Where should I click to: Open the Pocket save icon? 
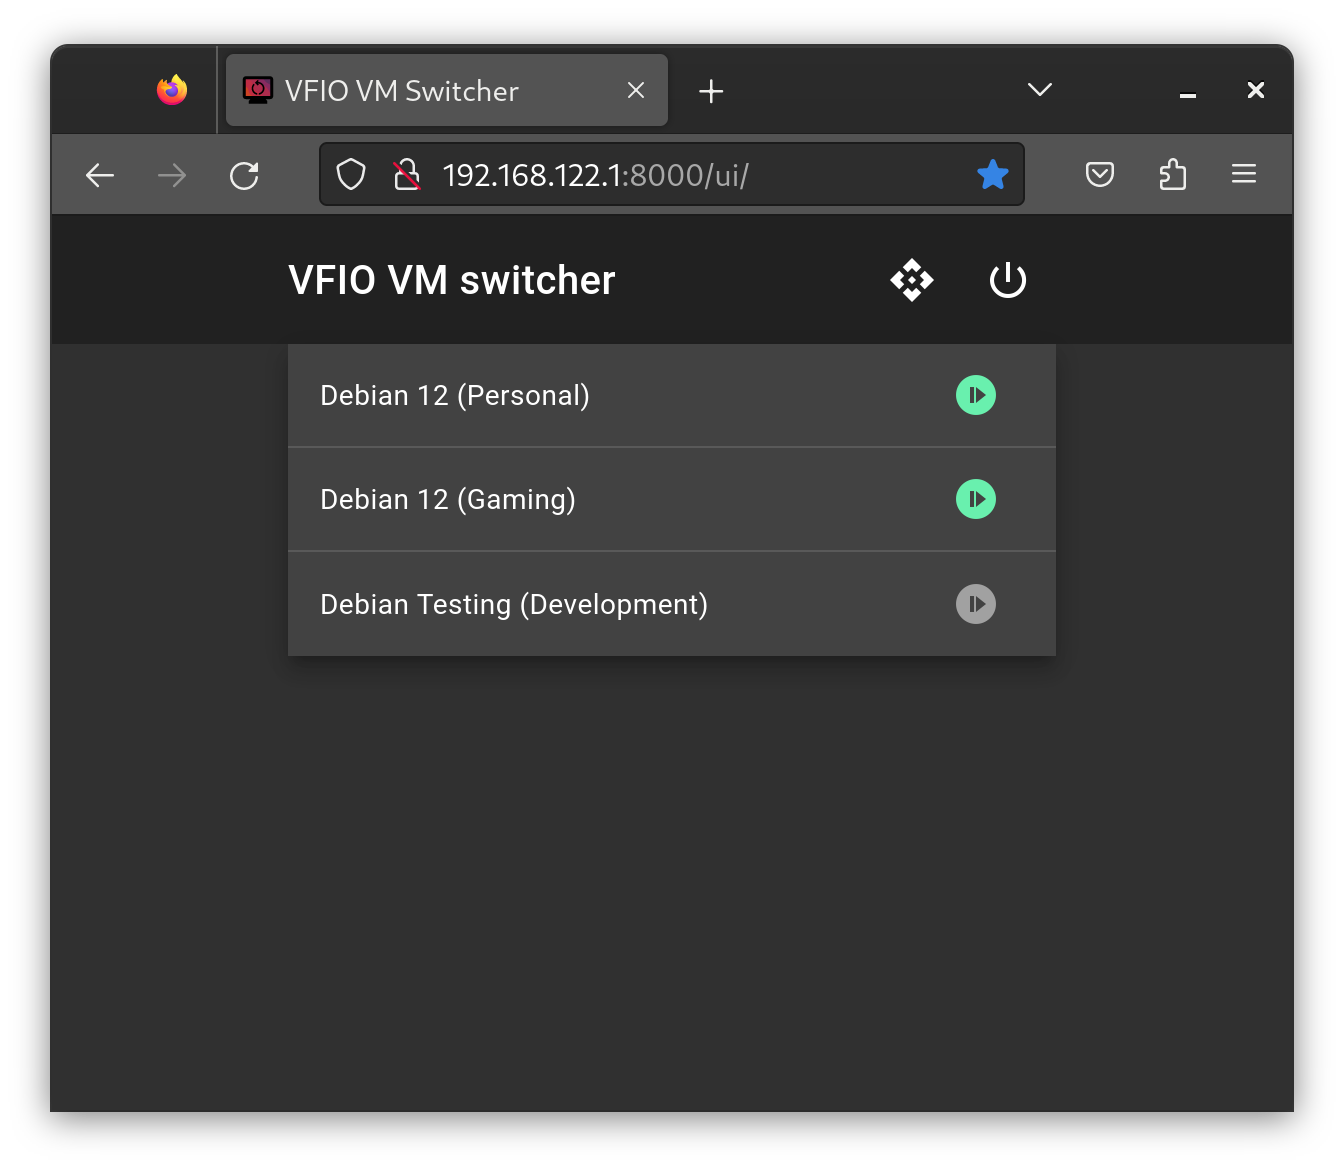(x=1100, y=175)
